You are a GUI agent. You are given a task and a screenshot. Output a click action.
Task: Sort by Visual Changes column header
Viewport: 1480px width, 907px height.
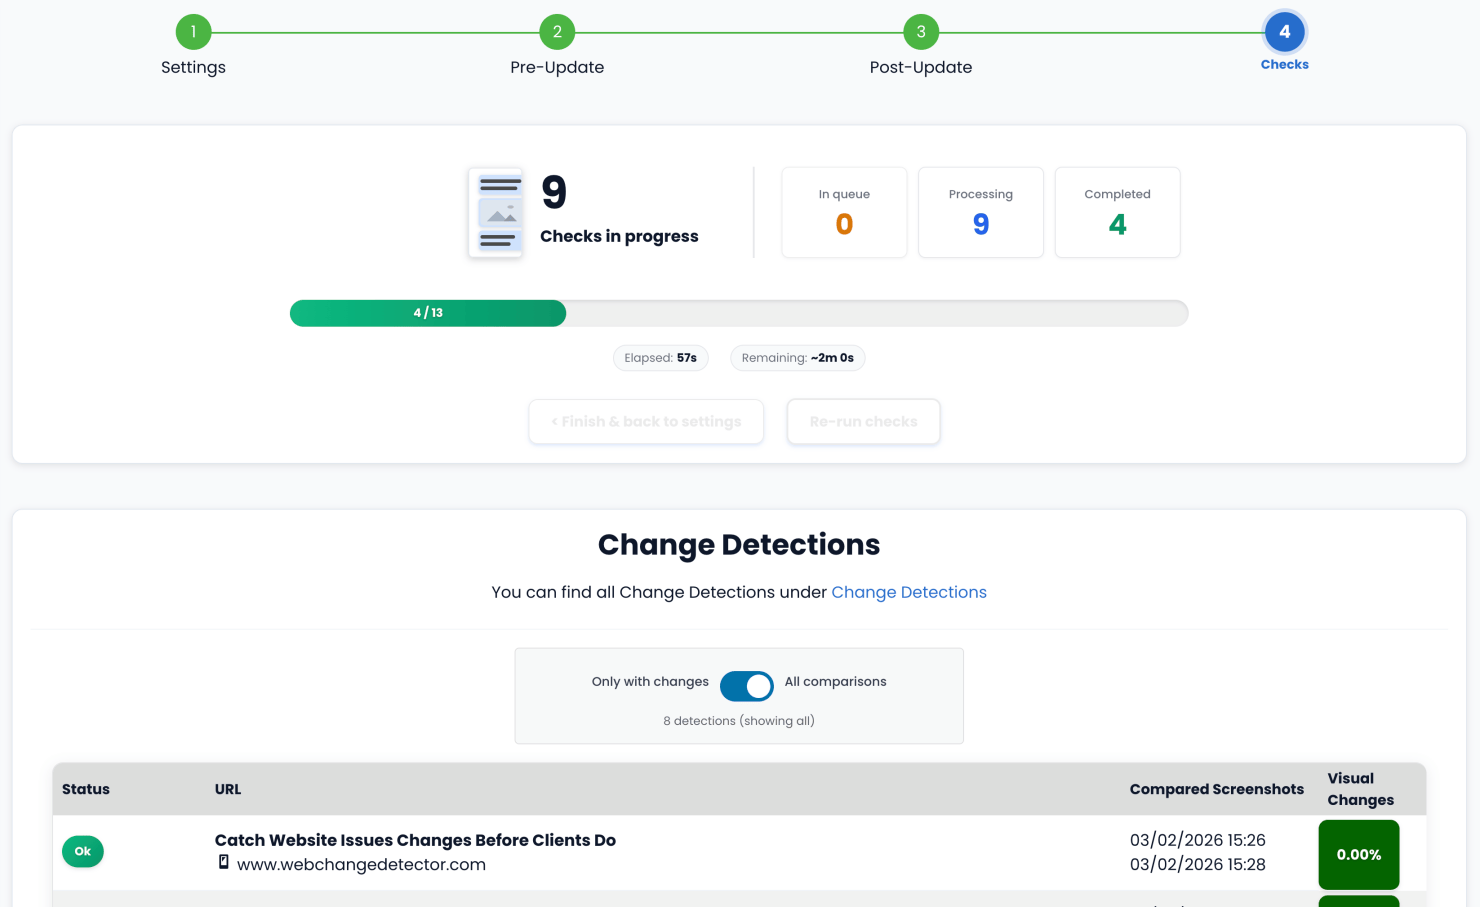[1360, 789]
